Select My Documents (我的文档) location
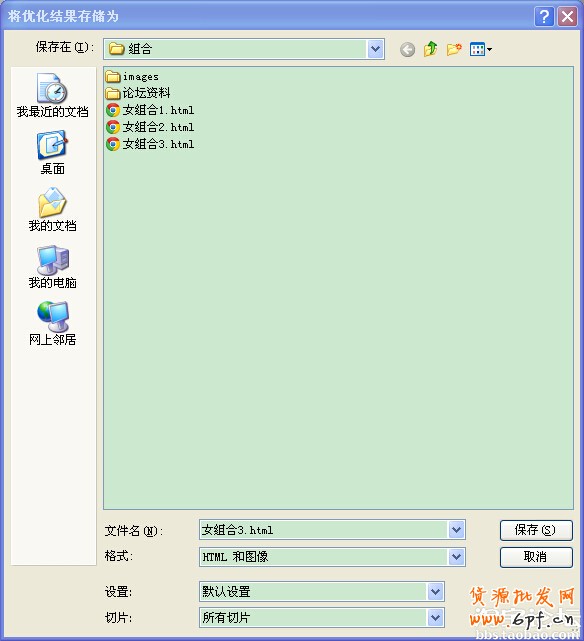The width and height of the screenshot is (584, 641). tap(52, 210)
